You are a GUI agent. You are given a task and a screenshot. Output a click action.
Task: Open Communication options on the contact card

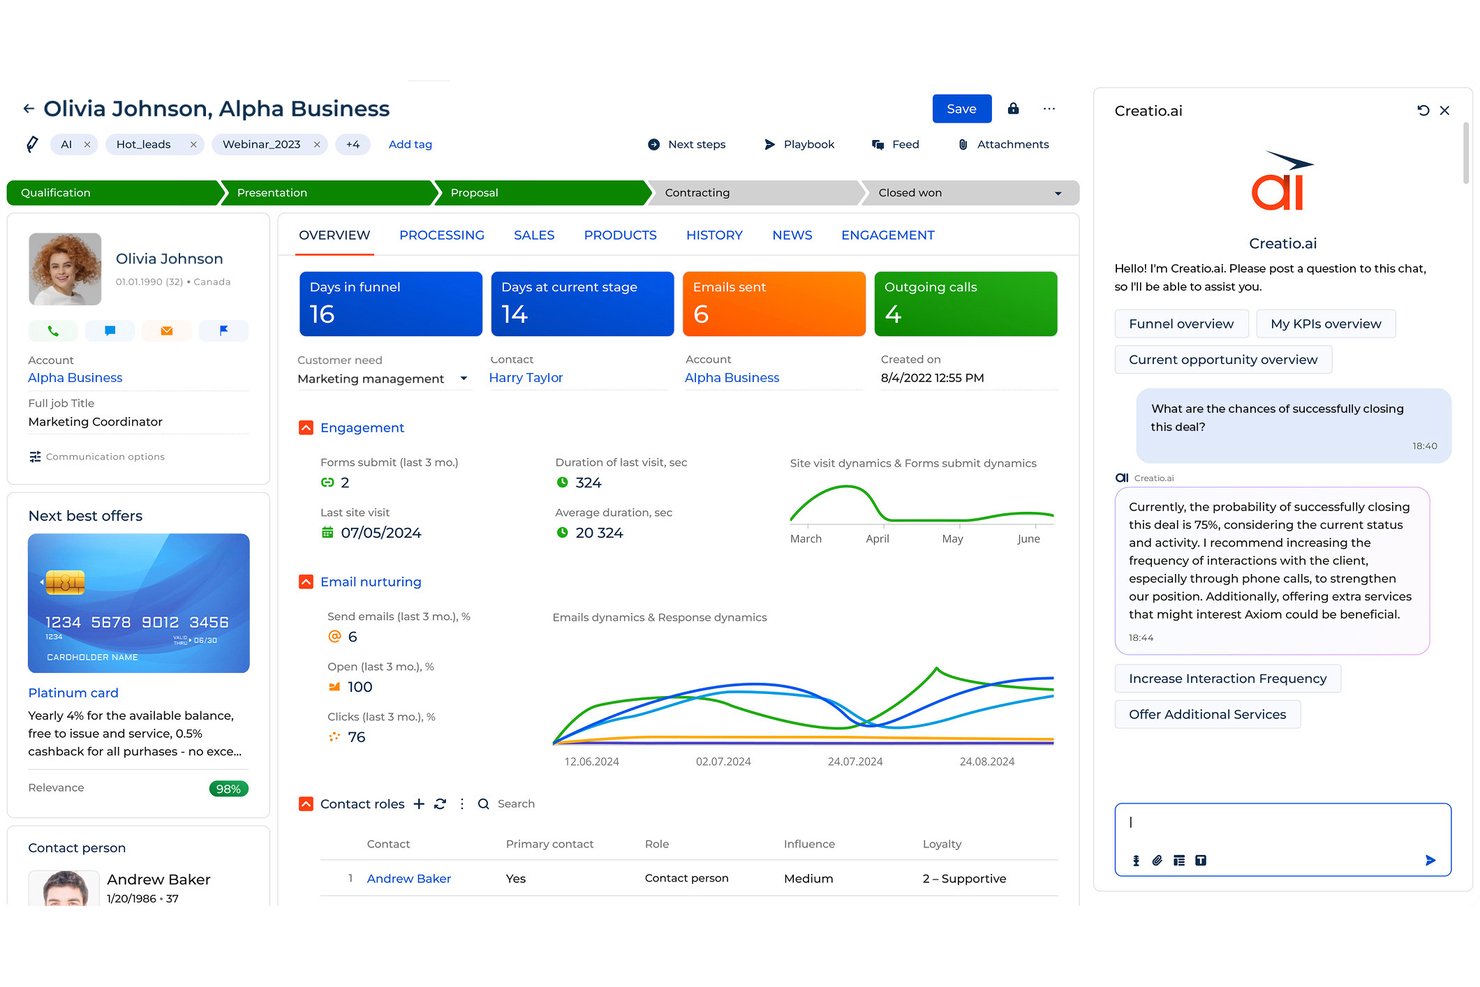[97, 457]
